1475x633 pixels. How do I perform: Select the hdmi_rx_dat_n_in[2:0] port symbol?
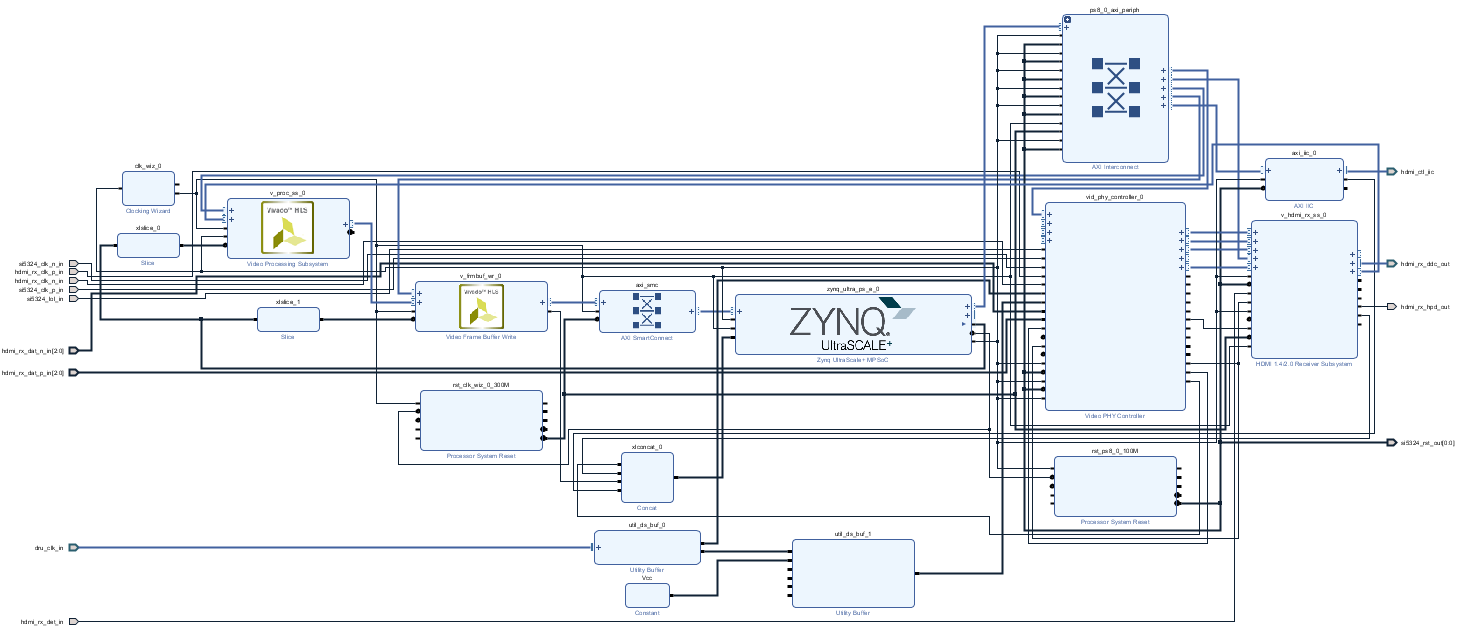(73, 350)
